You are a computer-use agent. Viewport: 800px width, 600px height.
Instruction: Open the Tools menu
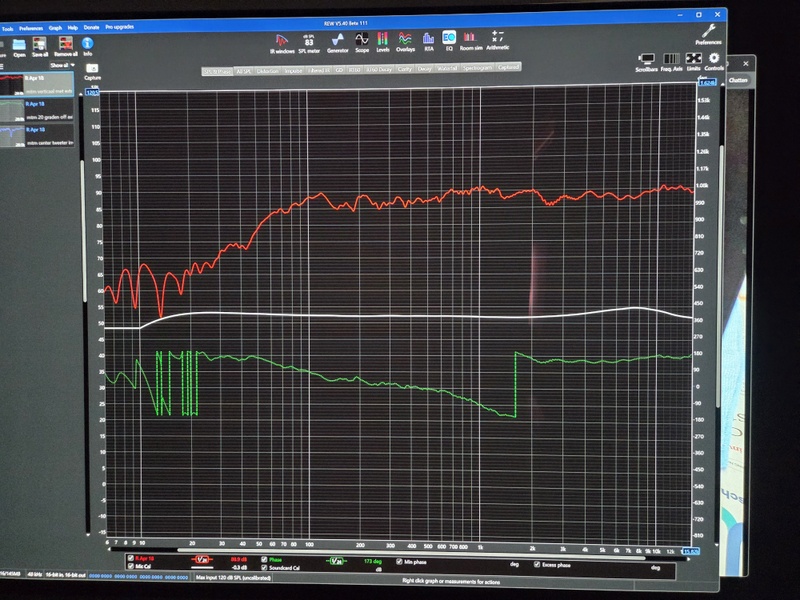pos(7,29)
